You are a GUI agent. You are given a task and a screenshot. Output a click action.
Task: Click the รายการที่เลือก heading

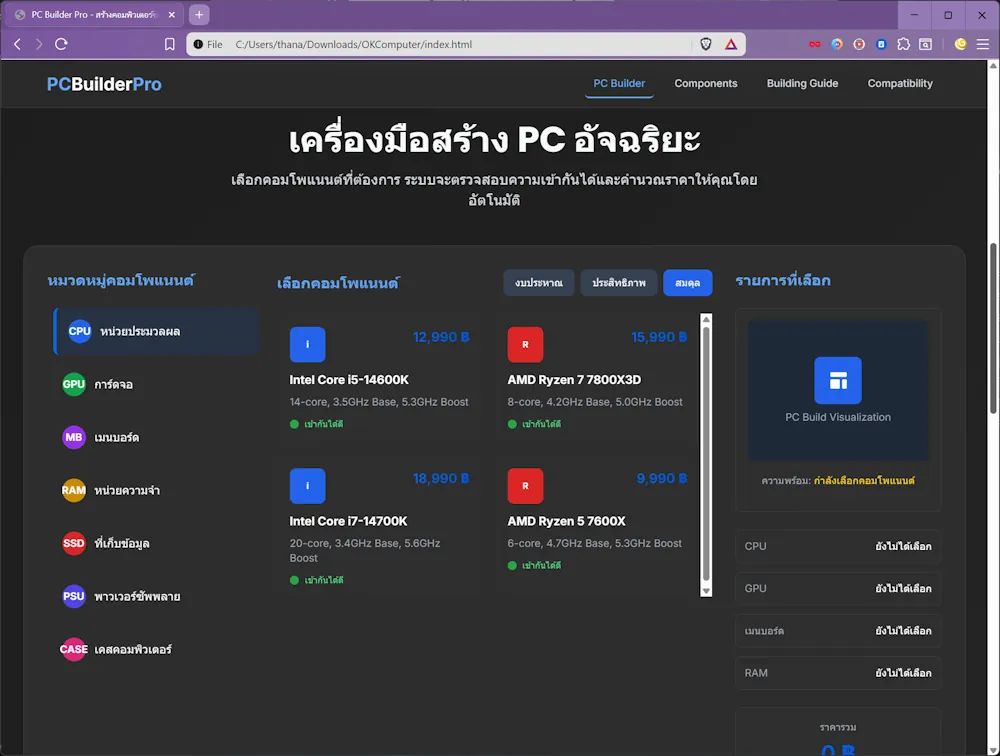[783, 281]
